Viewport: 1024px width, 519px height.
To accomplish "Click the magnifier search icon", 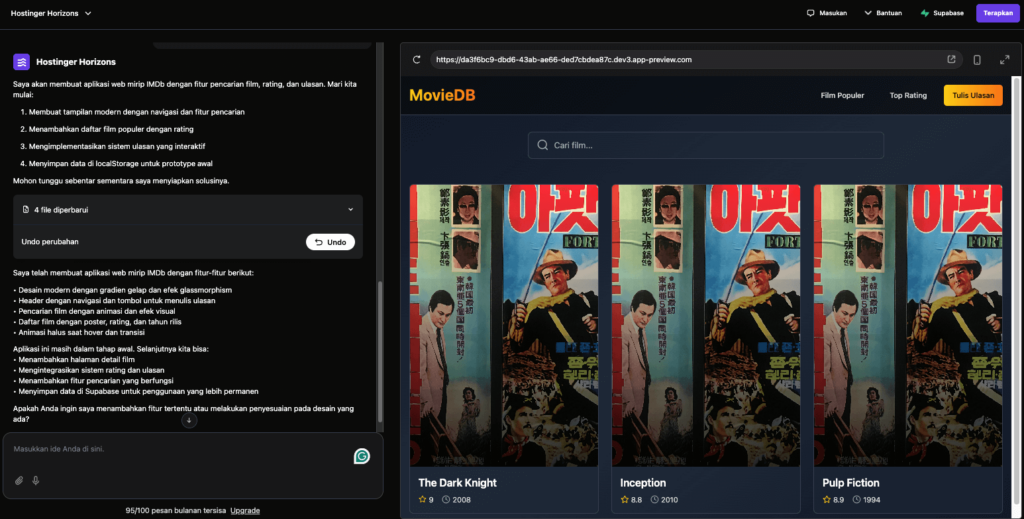I will click(x=543, y=145).
